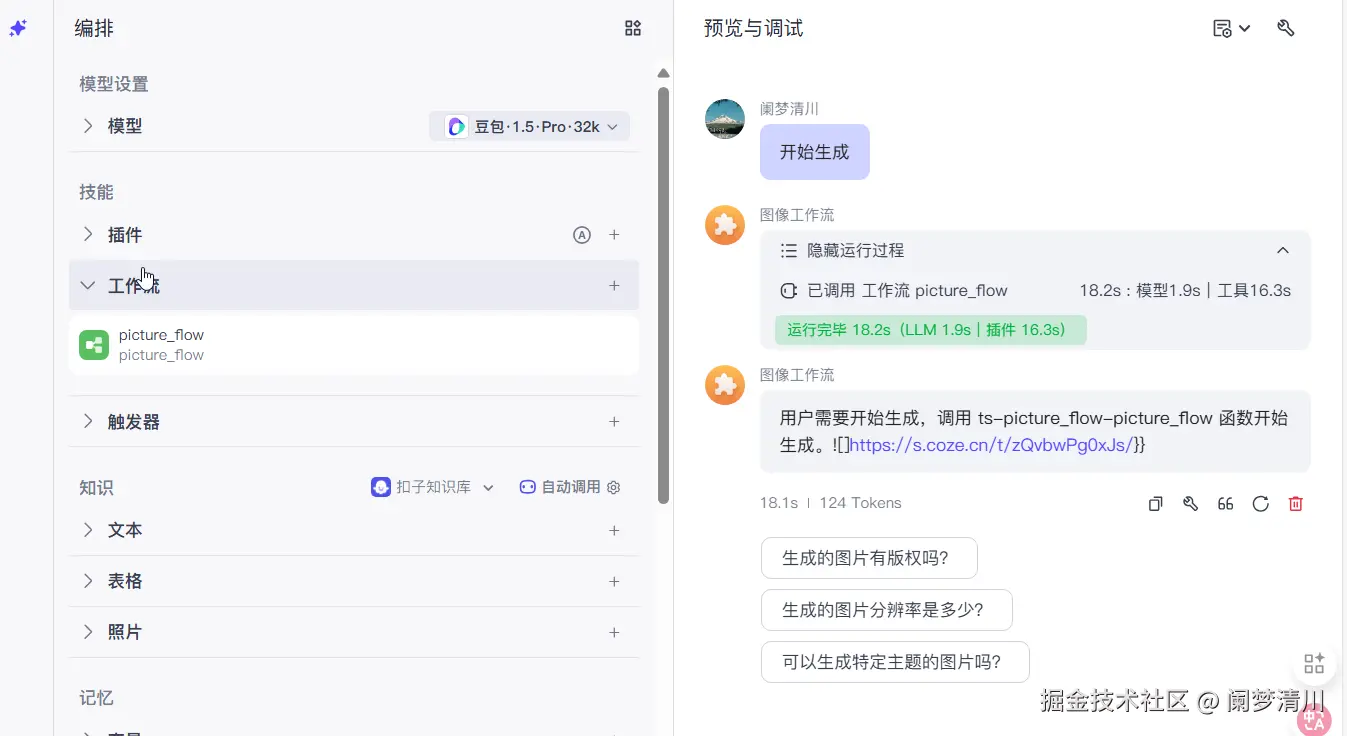Viewport: 1347px width, 736px height.
Task: Add a plugin with the plus icon
Action: (x=614, y=235)
